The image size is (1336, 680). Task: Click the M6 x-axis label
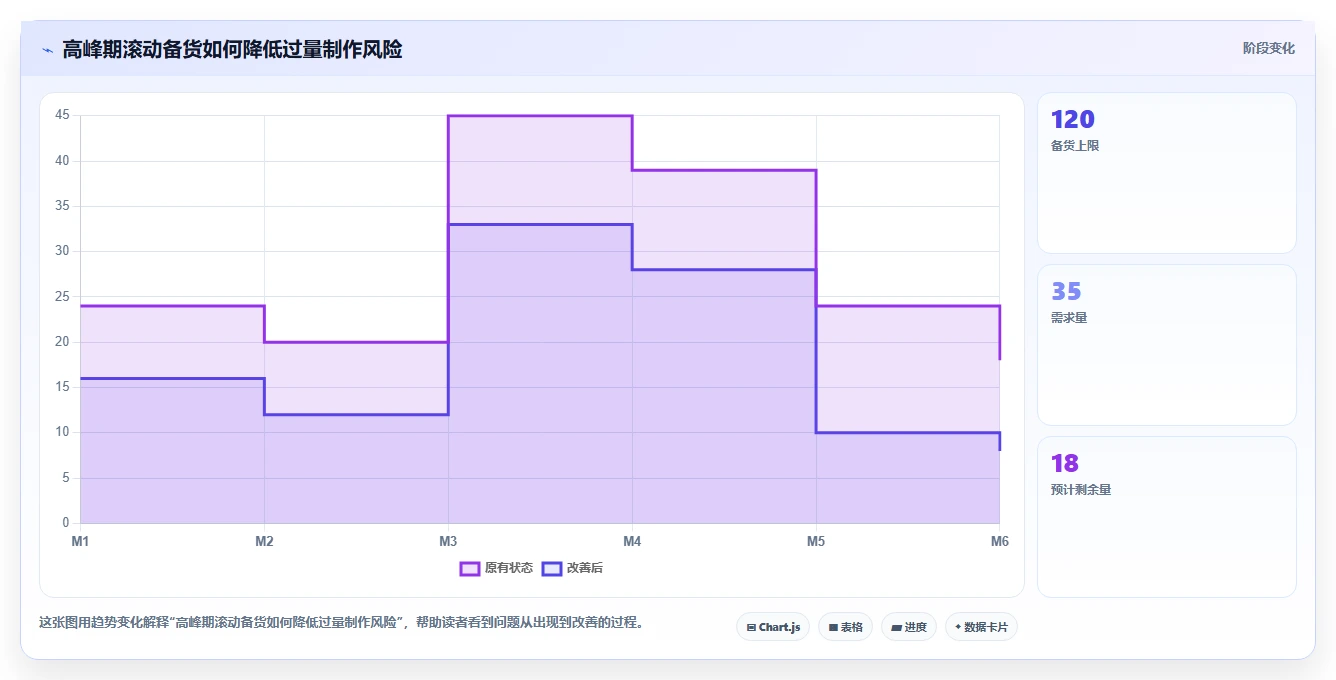[999, 541]
